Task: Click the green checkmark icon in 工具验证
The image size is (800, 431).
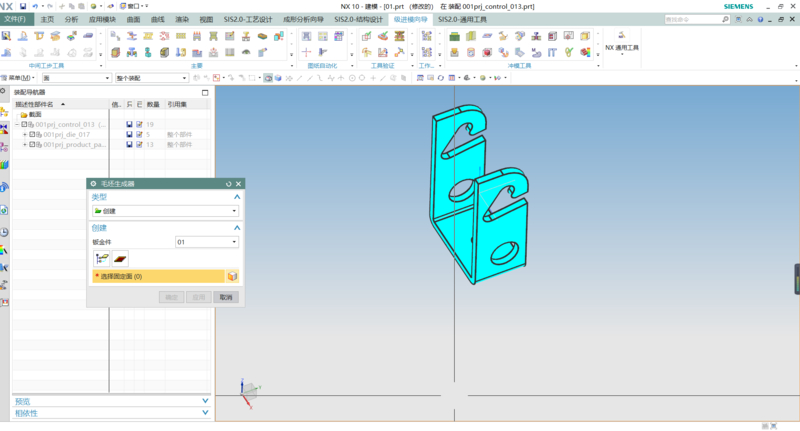Action: pyautogui.click(x=366, y=36)
